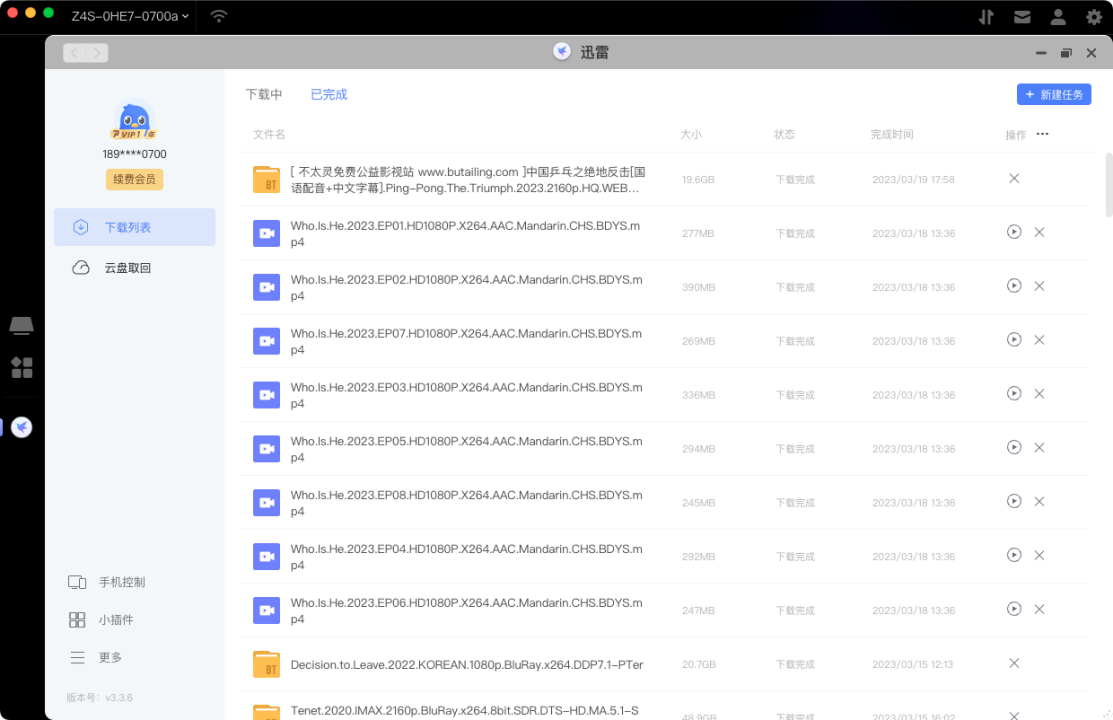This screenshot has width=1113, height=720.
Task: Click the 19.6GB size cell
Action: coord(698,180)
